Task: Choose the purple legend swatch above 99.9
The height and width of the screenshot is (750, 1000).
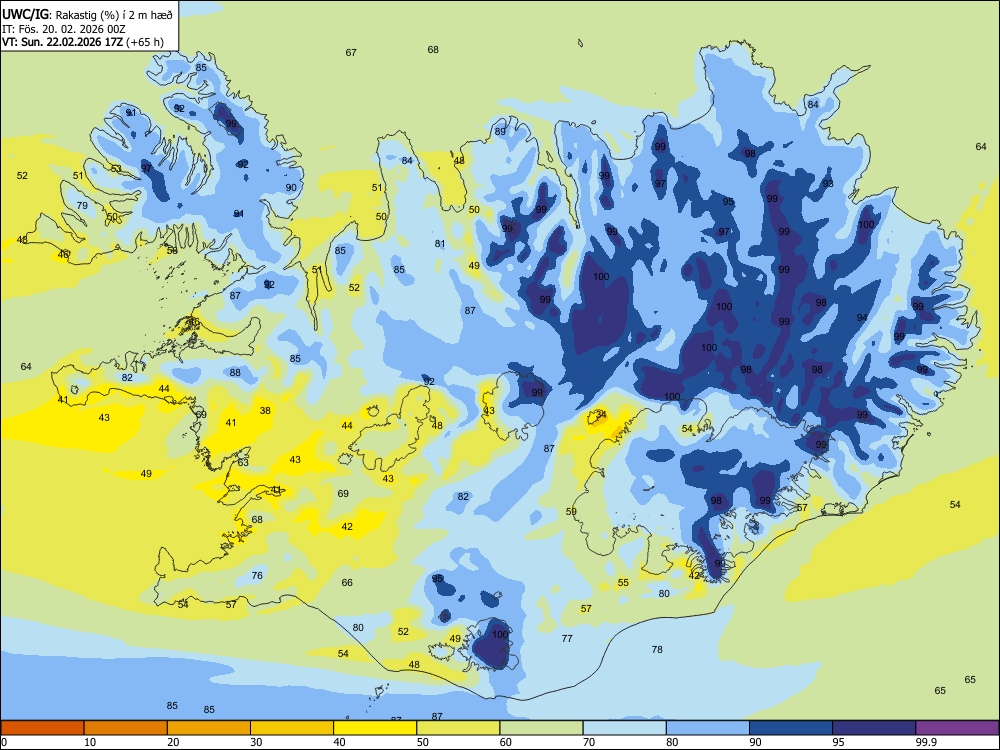Action: point(957,728)
